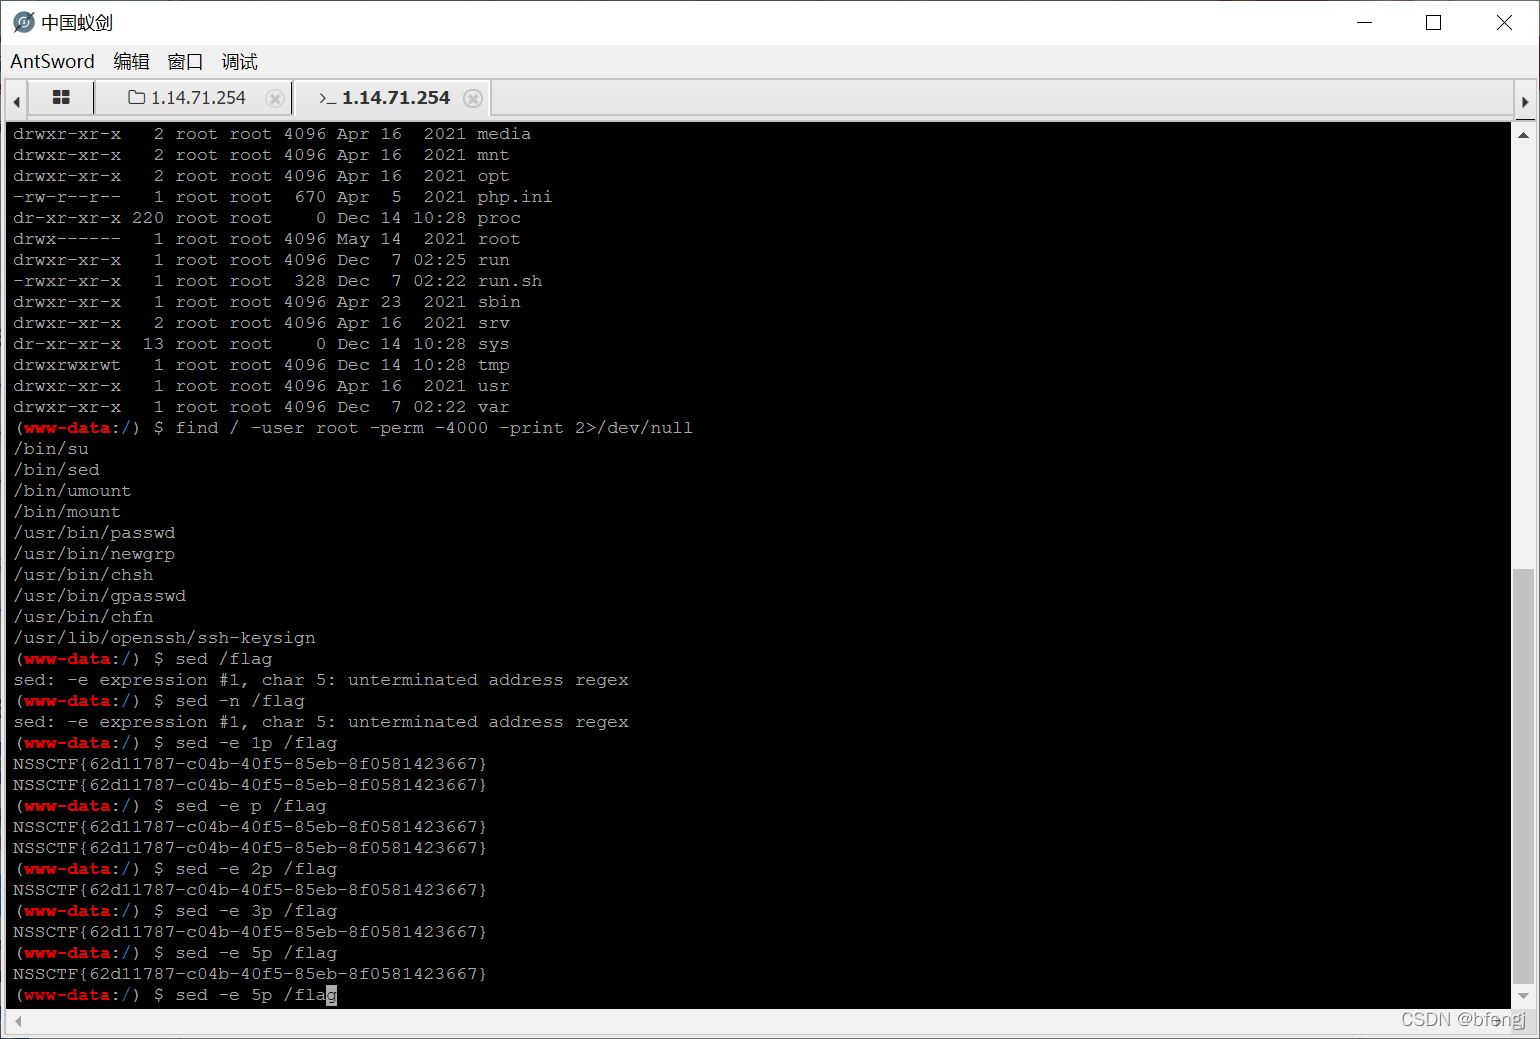
Task: Click the '/usr/bin/passwd' output line
Action: [94, 533]
